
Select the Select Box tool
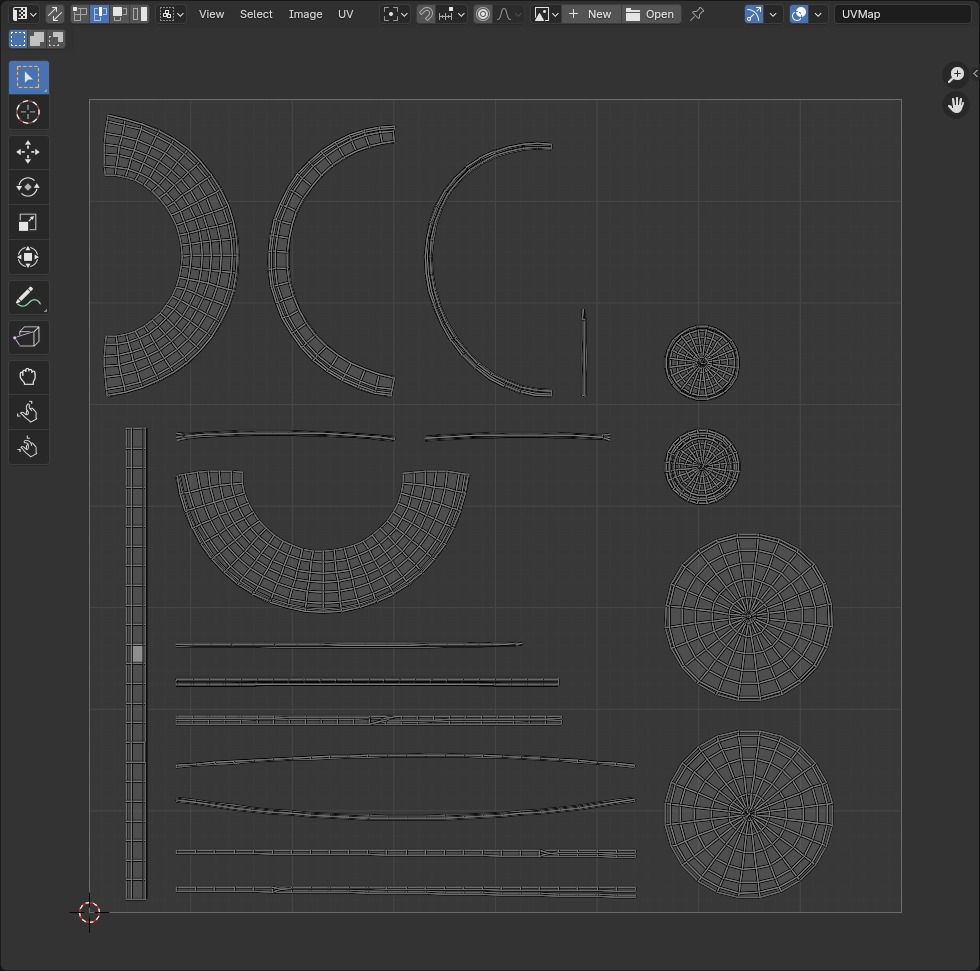point(28,77)
